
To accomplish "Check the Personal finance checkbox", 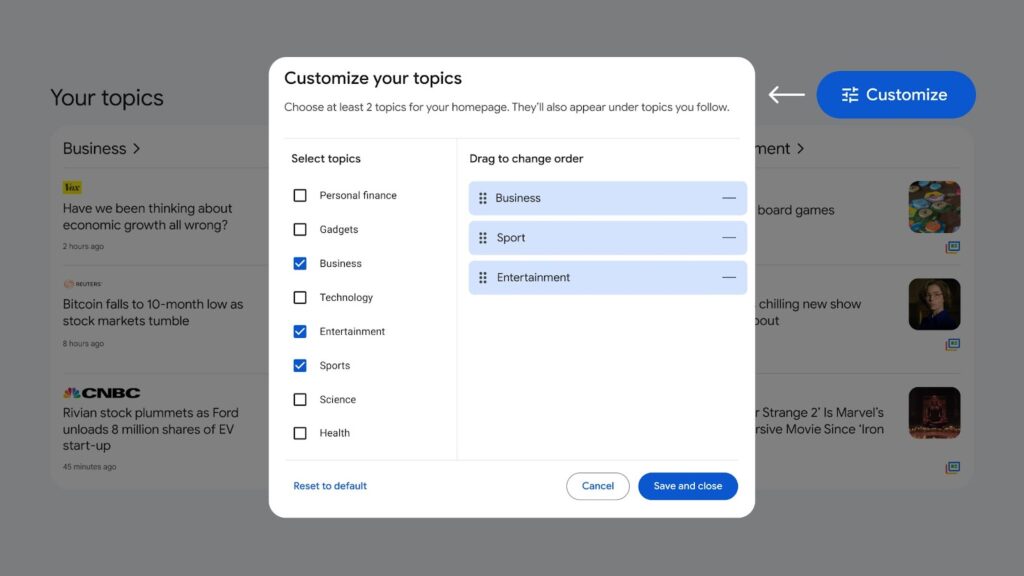I will (x=300, y=195).
